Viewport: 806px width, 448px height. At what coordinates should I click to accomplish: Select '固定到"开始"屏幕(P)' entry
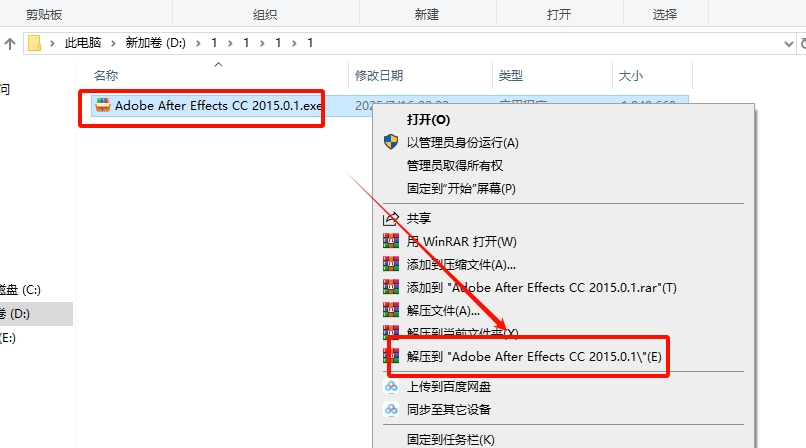click(461, 189)
